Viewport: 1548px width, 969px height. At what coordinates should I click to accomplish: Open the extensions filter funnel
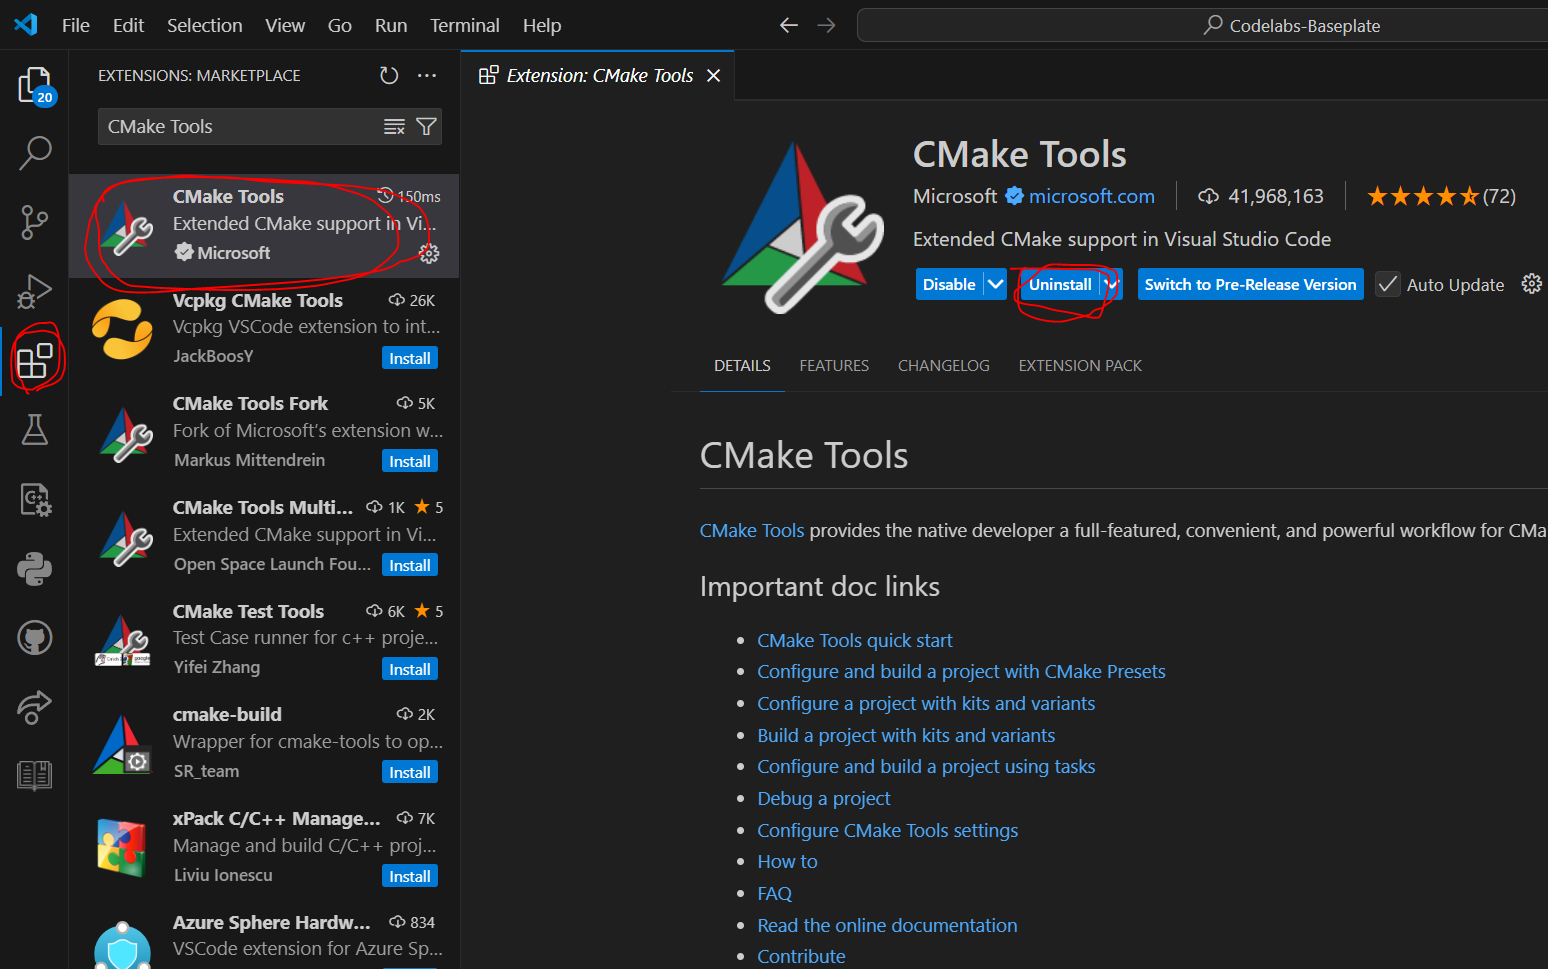pos(427,126)
